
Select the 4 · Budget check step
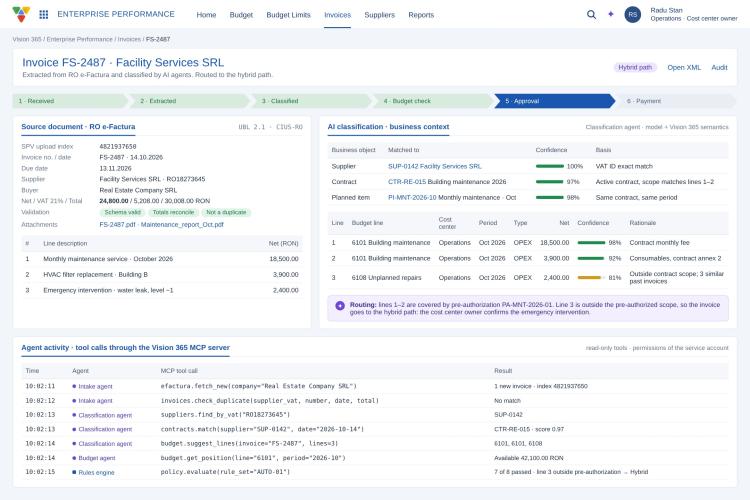435,101
